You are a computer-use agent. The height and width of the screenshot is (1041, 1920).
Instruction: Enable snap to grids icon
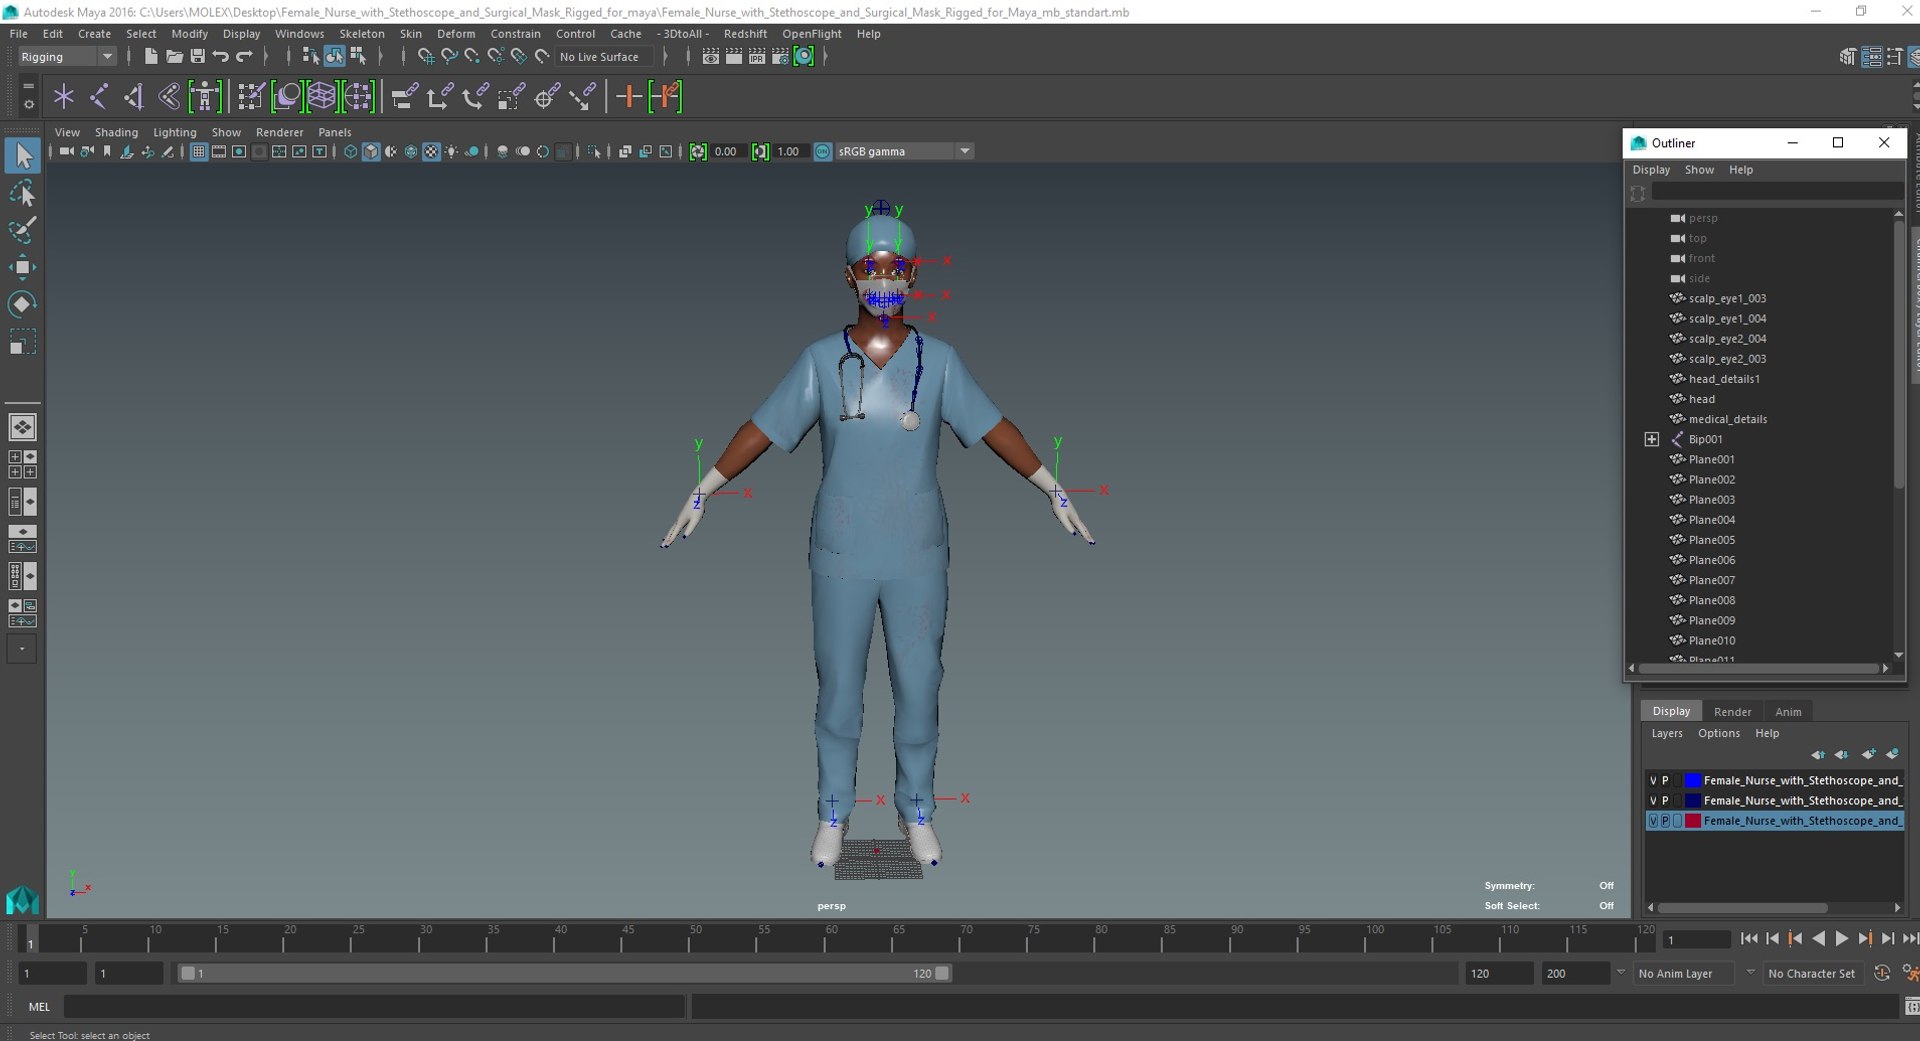click(426, 57)
